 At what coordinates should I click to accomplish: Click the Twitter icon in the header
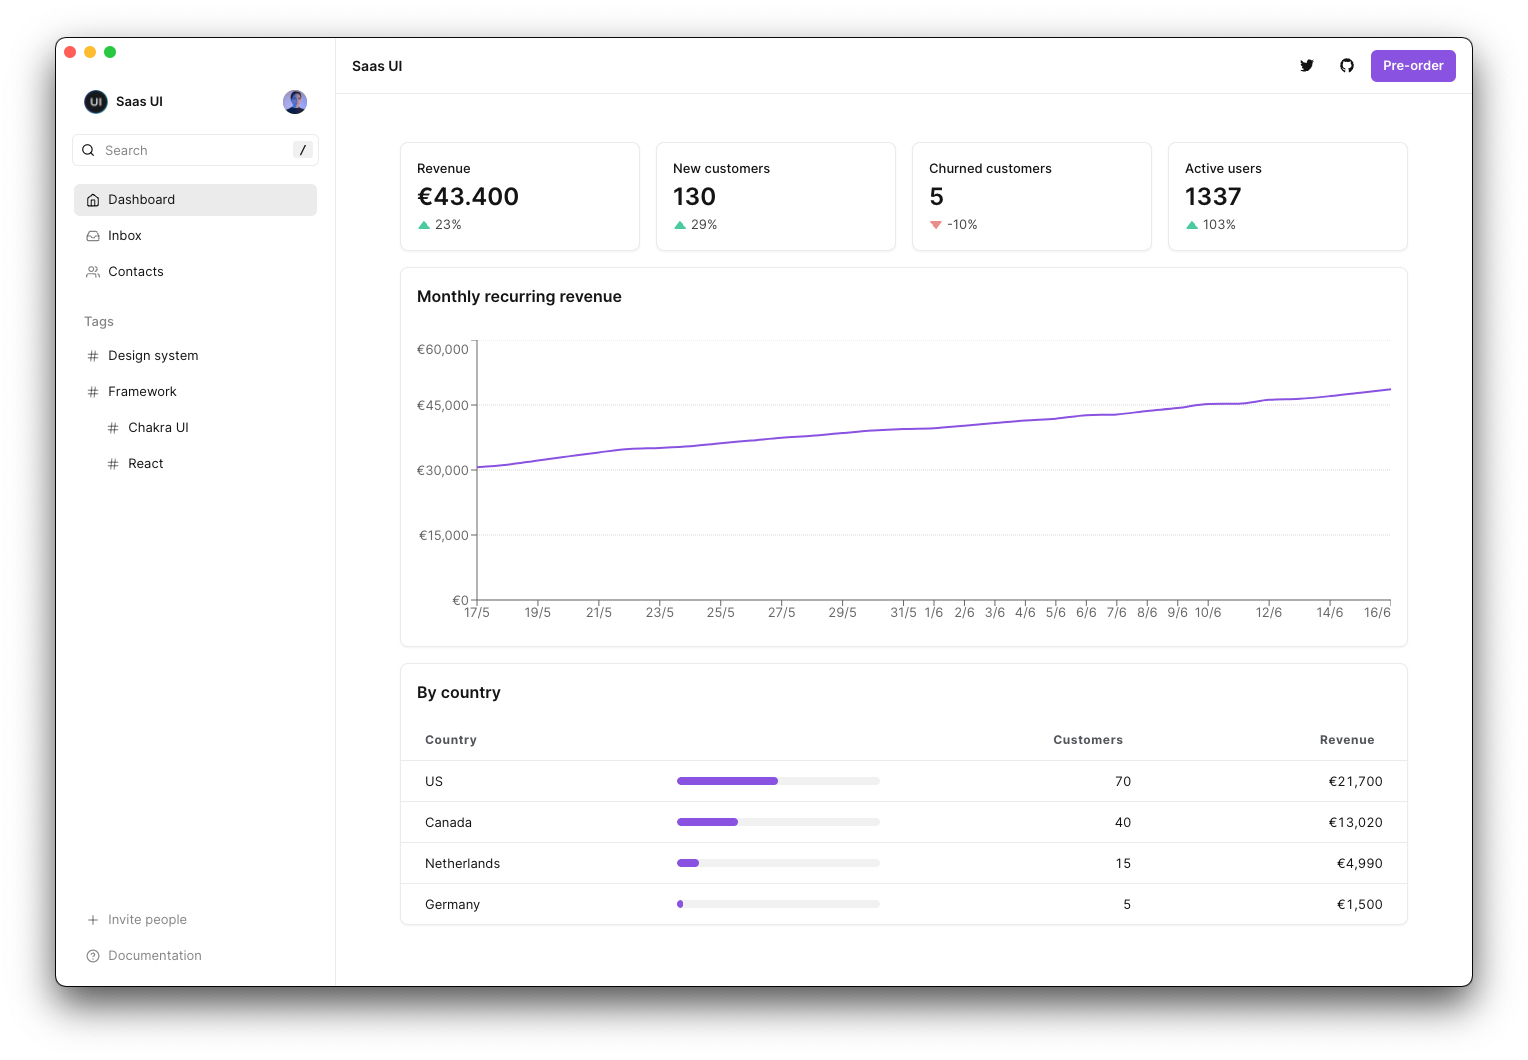[x=1307, y=65]
